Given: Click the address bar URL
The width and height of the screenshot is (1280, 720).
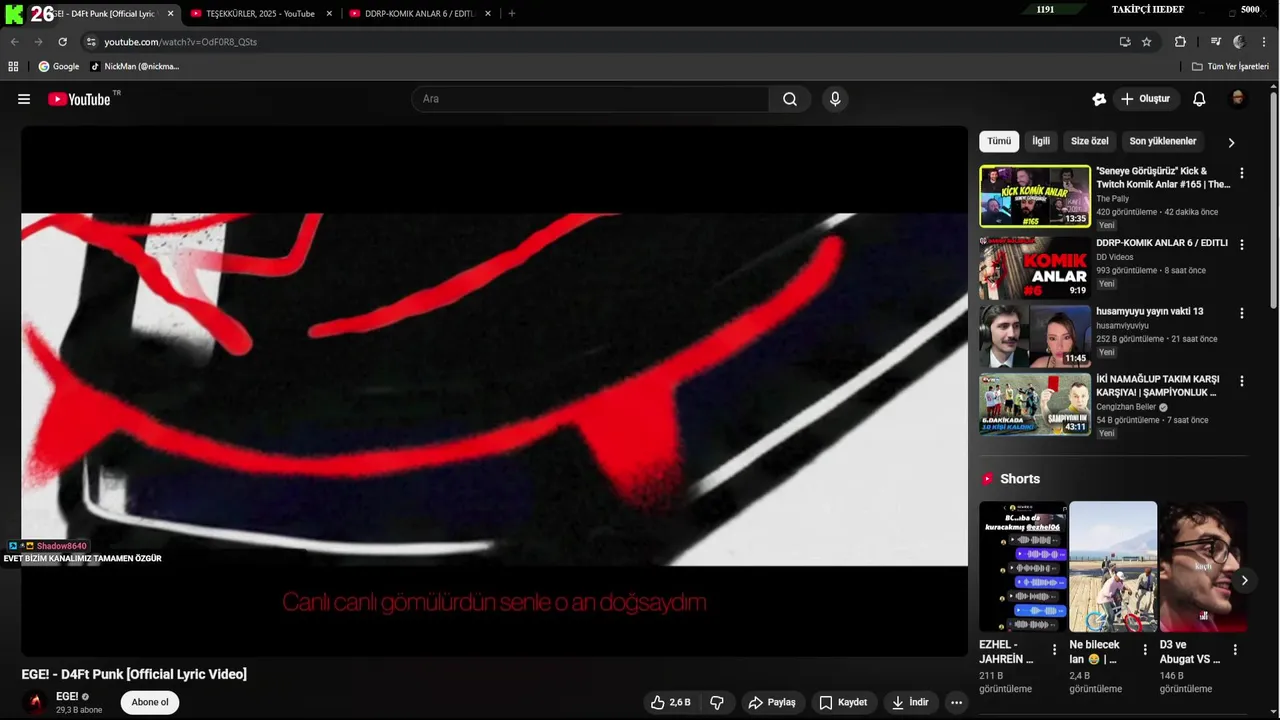Looking at the screenshot, I should [x=180, y=42].
